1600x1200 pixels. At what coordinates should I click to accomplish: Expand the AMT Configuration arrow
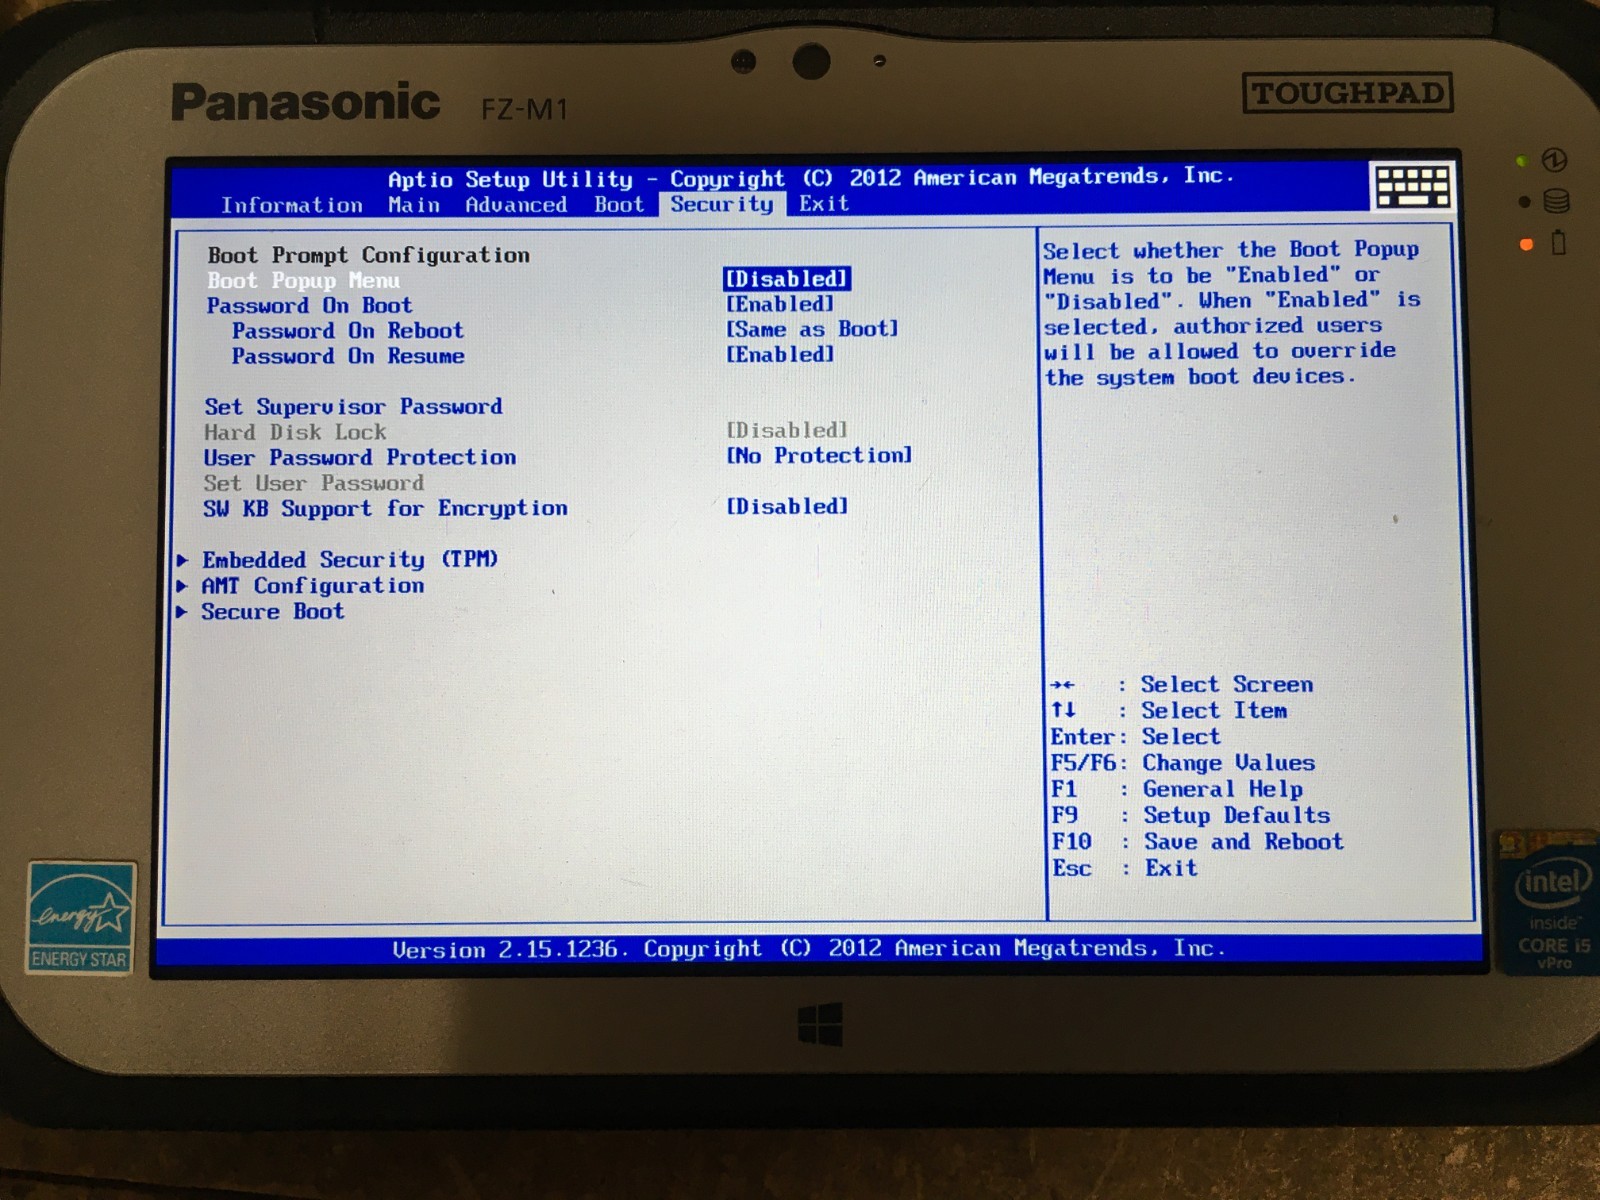(183, 586)
